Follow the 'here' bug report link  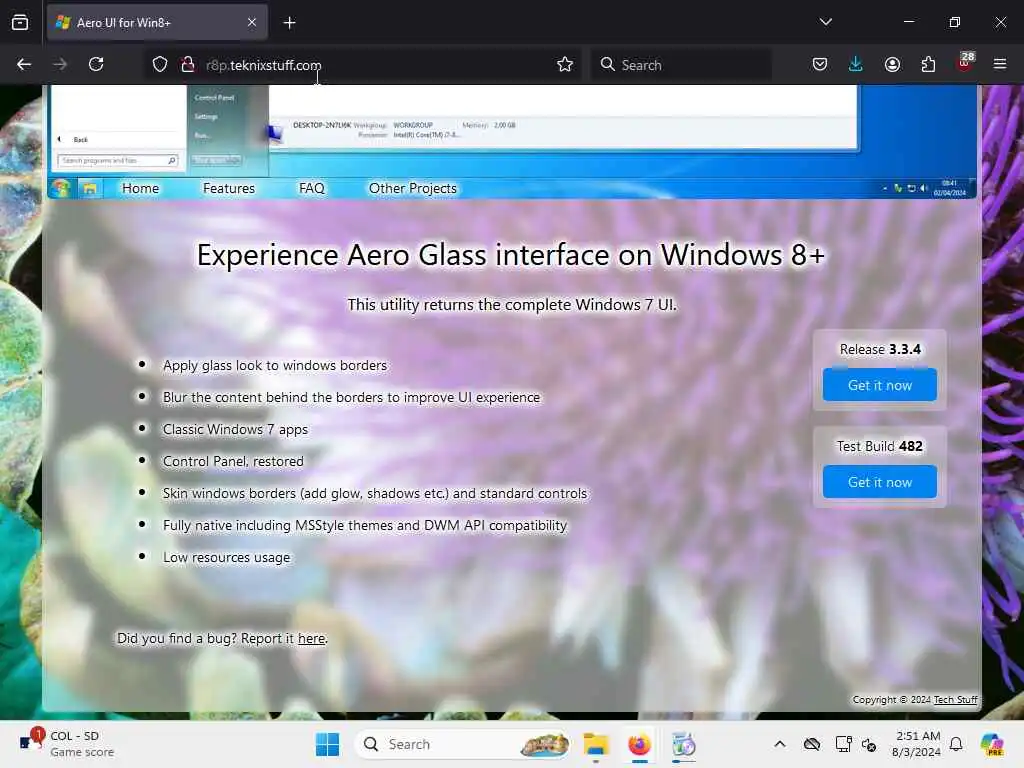pos(312,639)
